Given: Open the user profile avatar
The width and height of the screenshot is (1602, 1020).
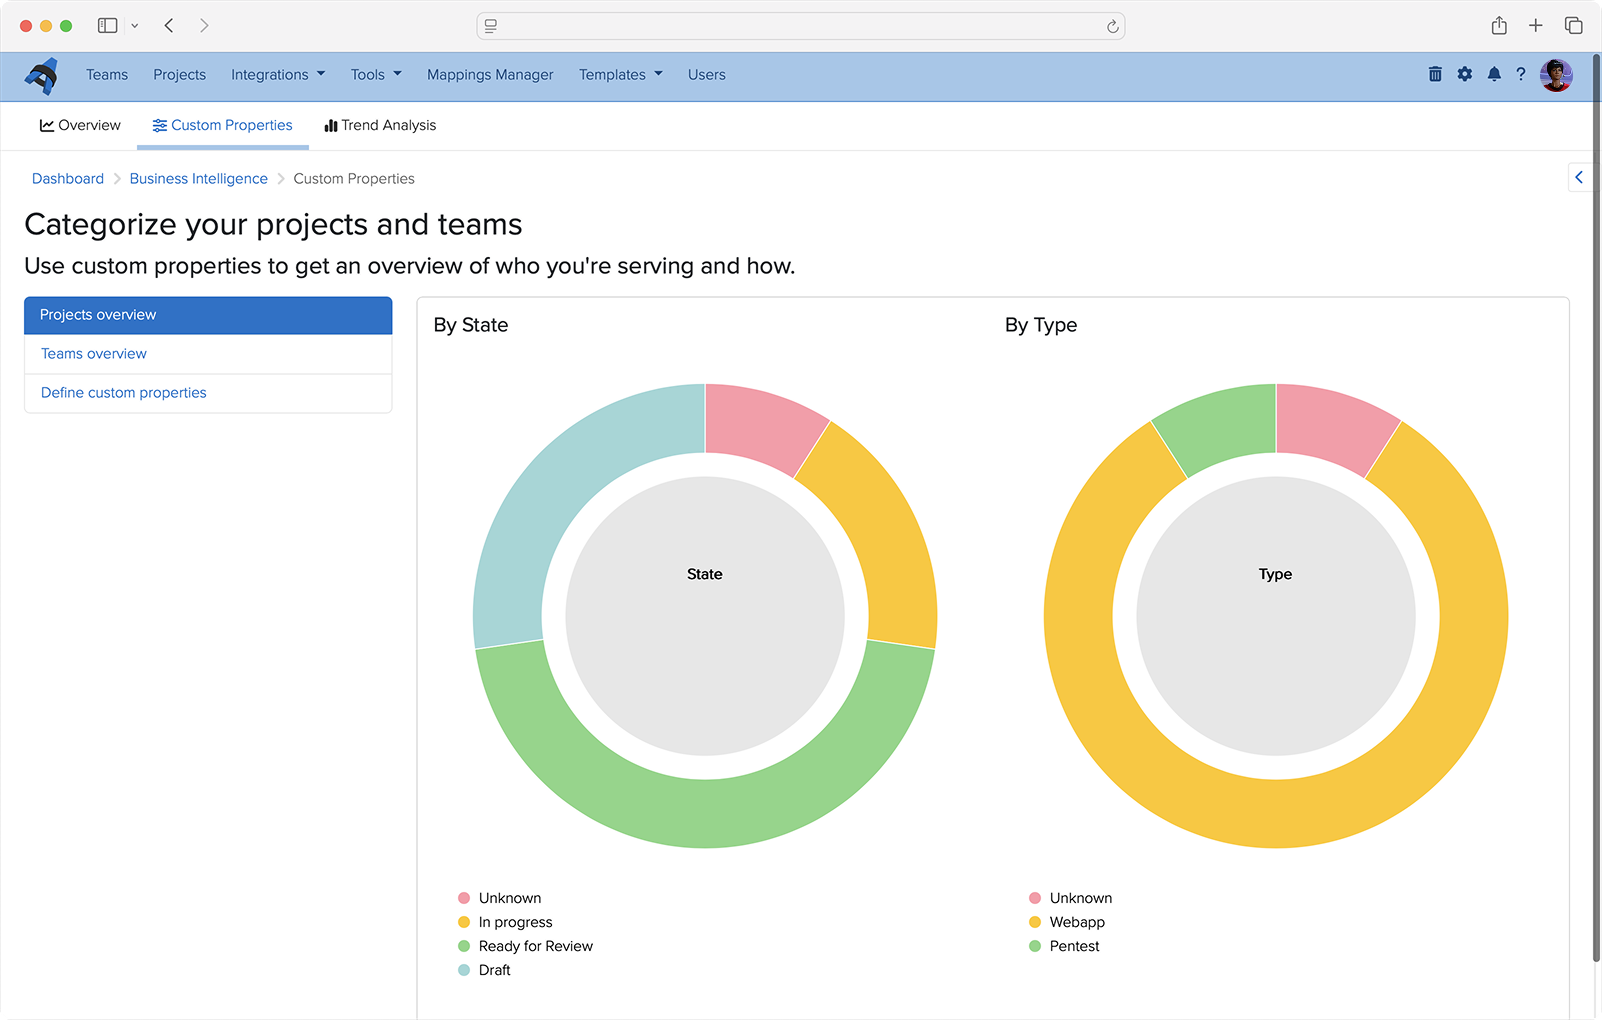Looking at the screenshot, I should (1556, 75).
